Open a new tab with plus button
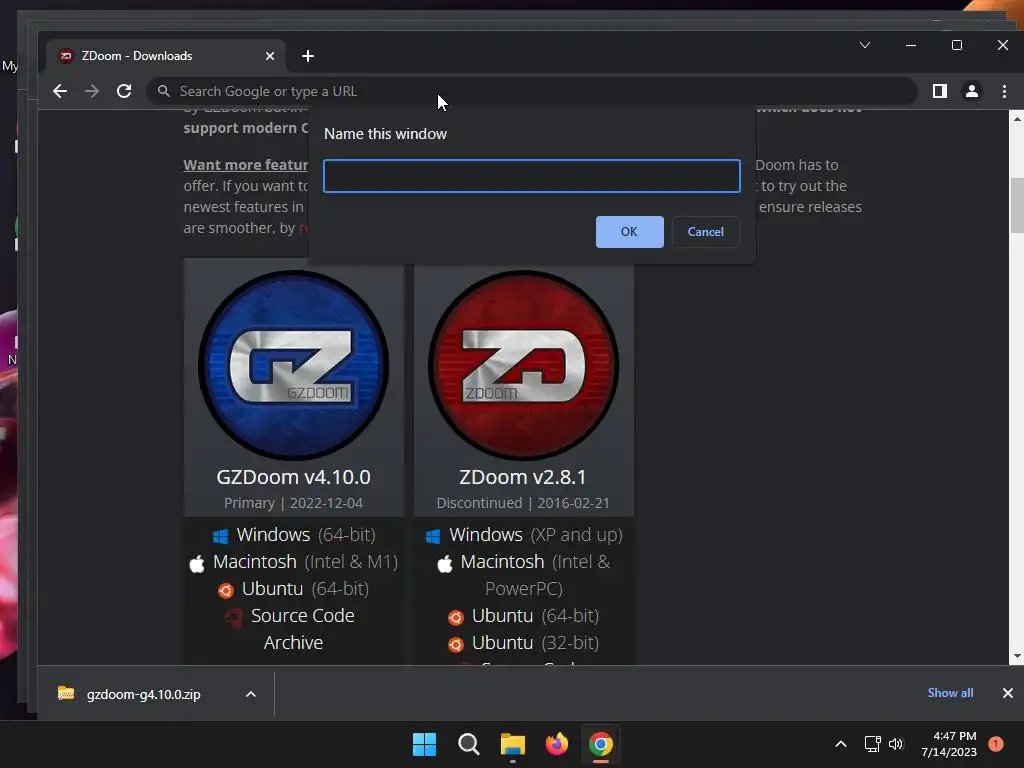Viewport: 1024px width, 768px height. click(x=308, y=56)
